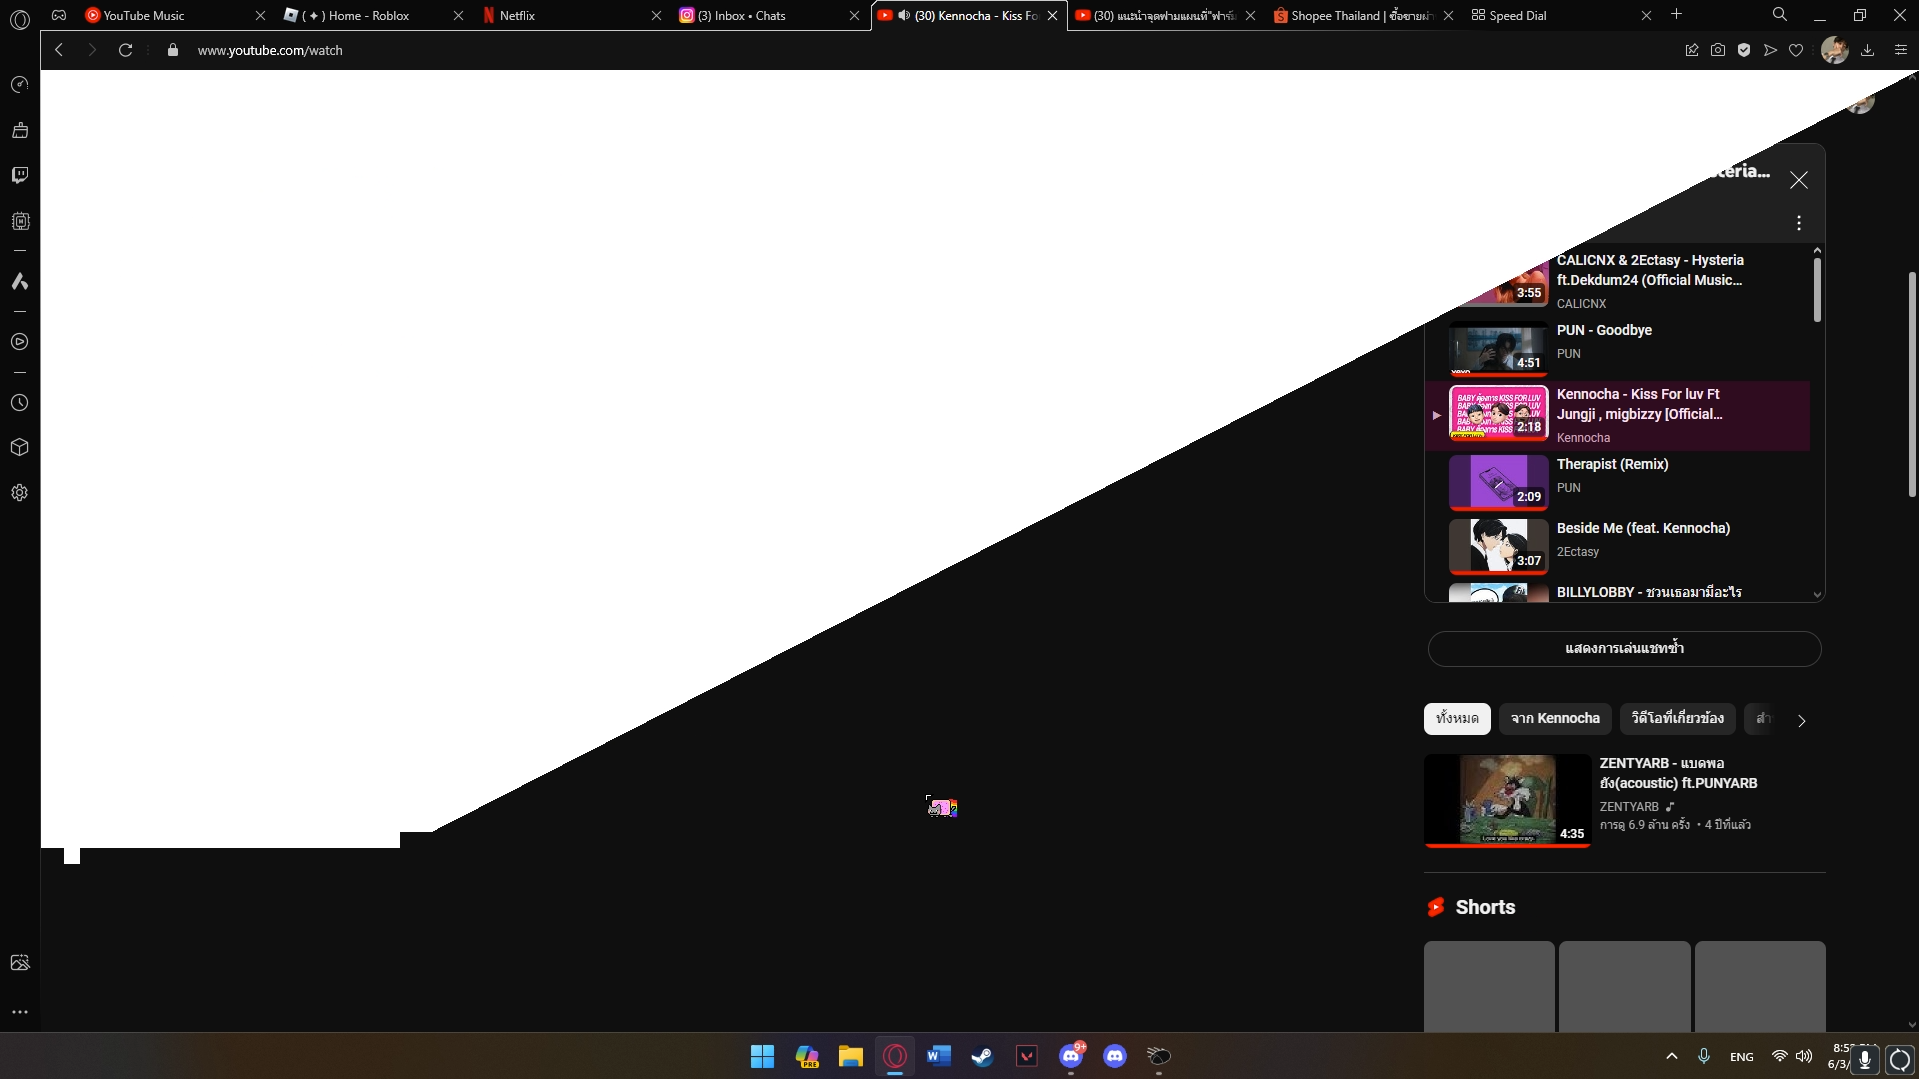Open a new tab with plus button
1919x1079 pixels.
(1677, 15)
